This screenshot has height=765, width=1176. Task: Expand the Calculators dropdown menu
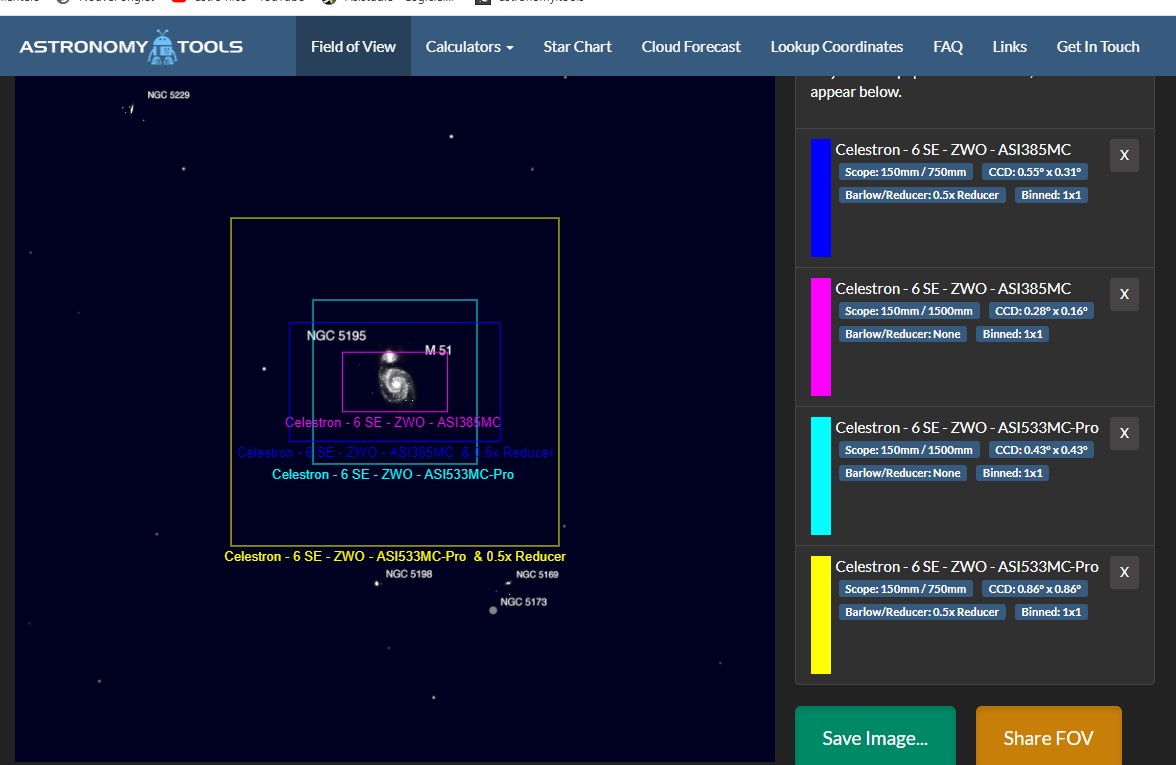pos(470,46)
